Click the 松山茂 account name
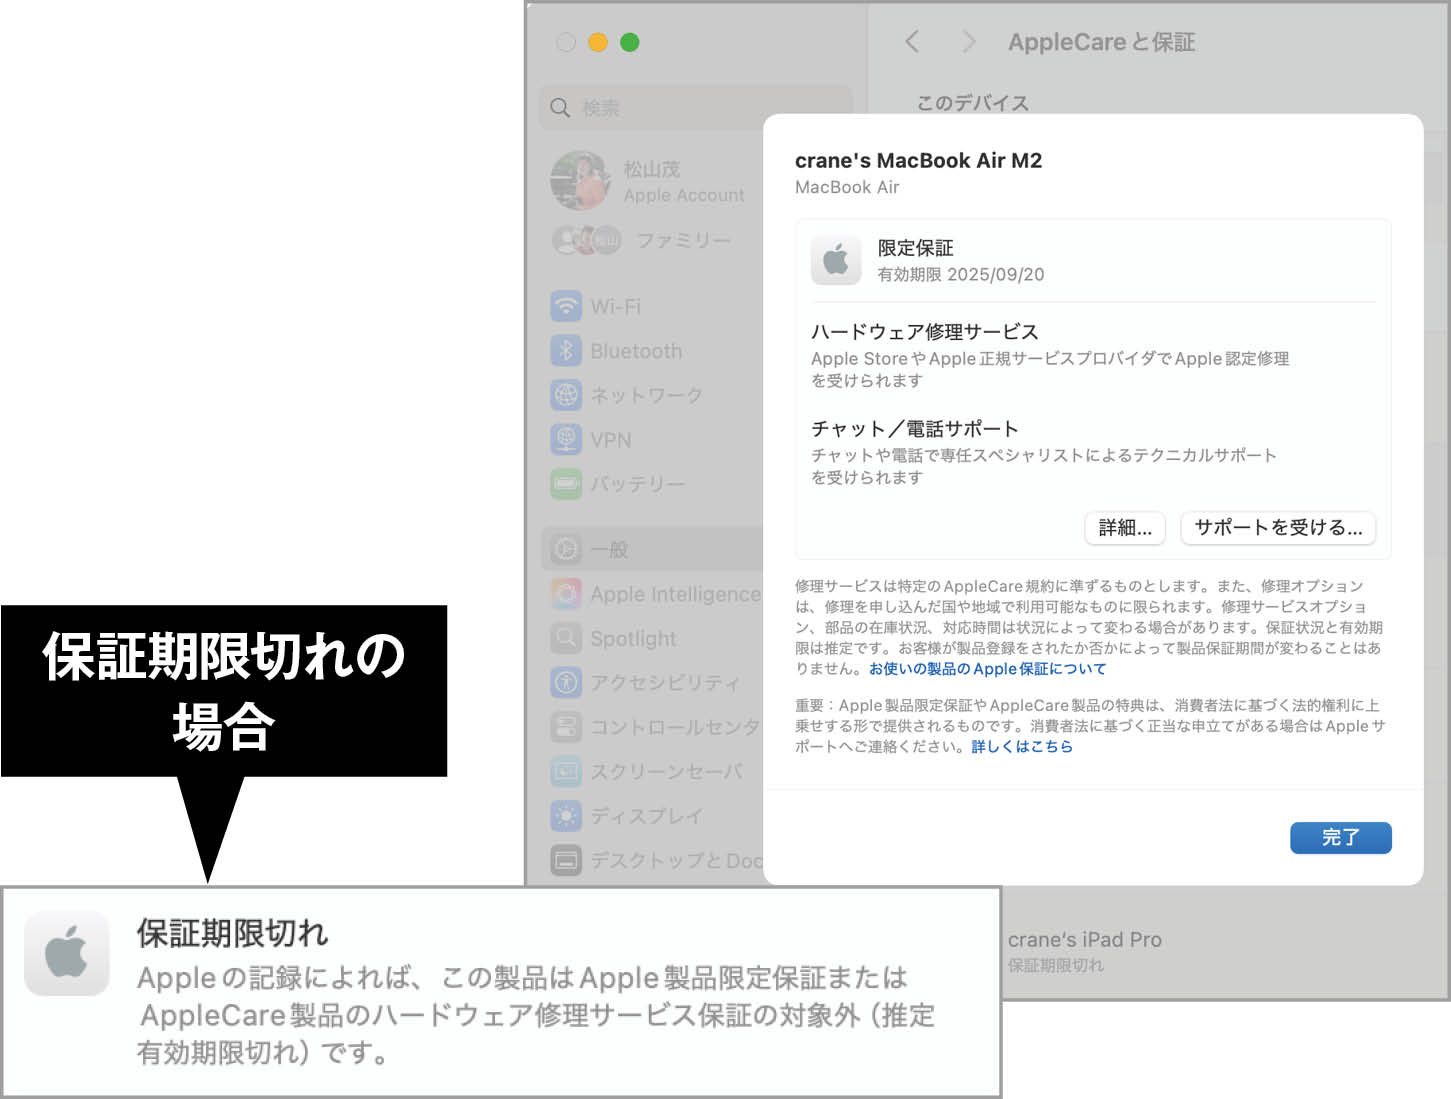The width and height of the screenshot is (1451, 1099). click(x=652, y=169)
